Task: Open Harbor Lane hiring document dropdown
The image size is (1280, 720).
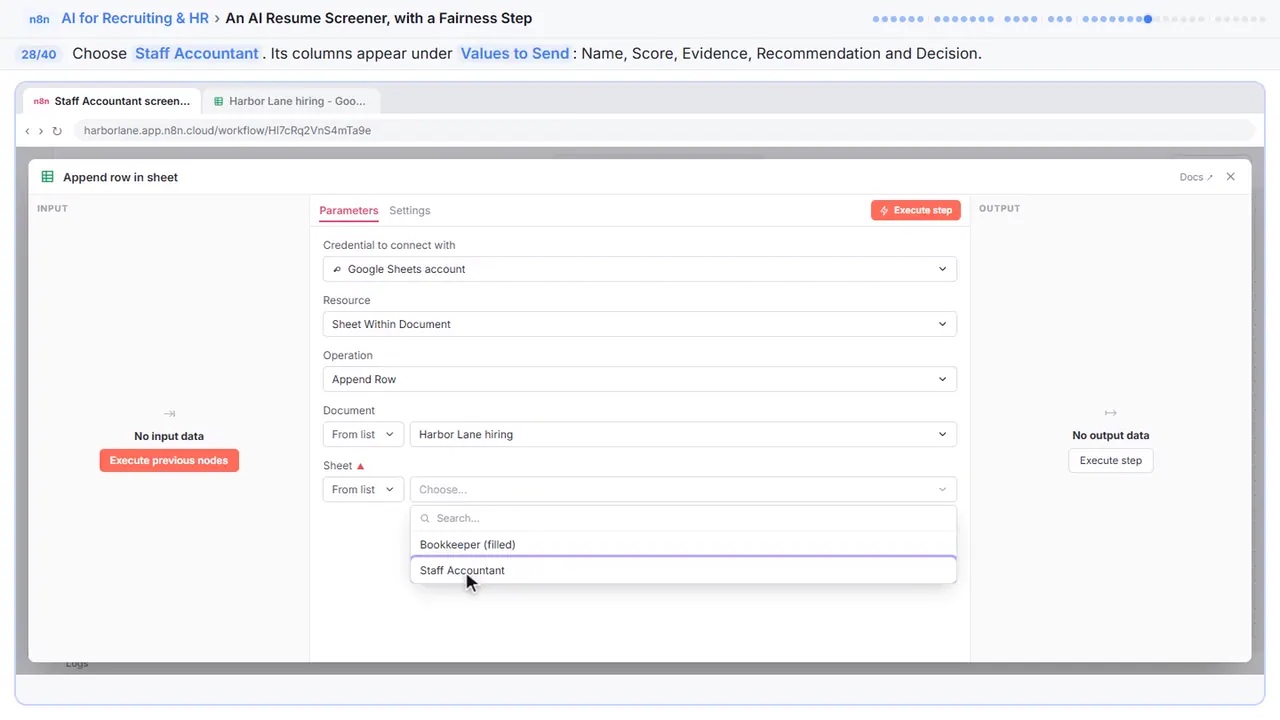Action: click(x=683, y=434)
